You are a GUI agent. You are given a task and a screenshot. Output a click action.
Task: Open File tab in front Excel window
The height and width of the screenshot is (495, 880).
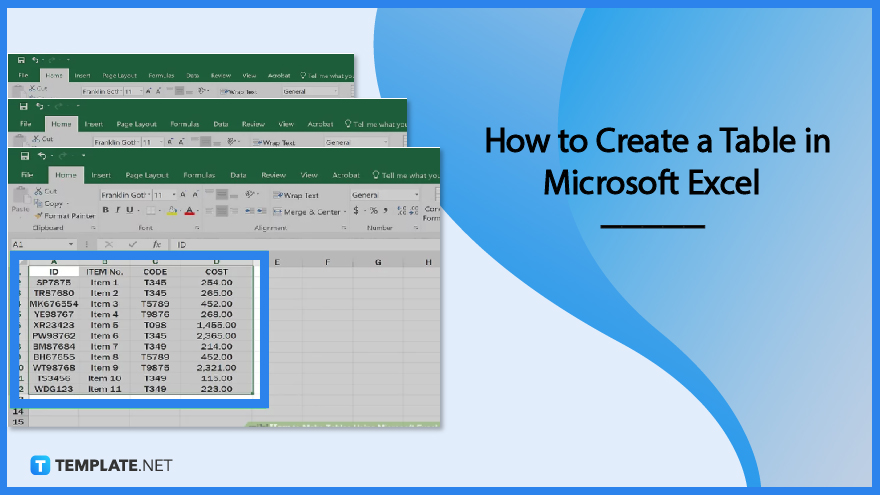pos(27,175)
